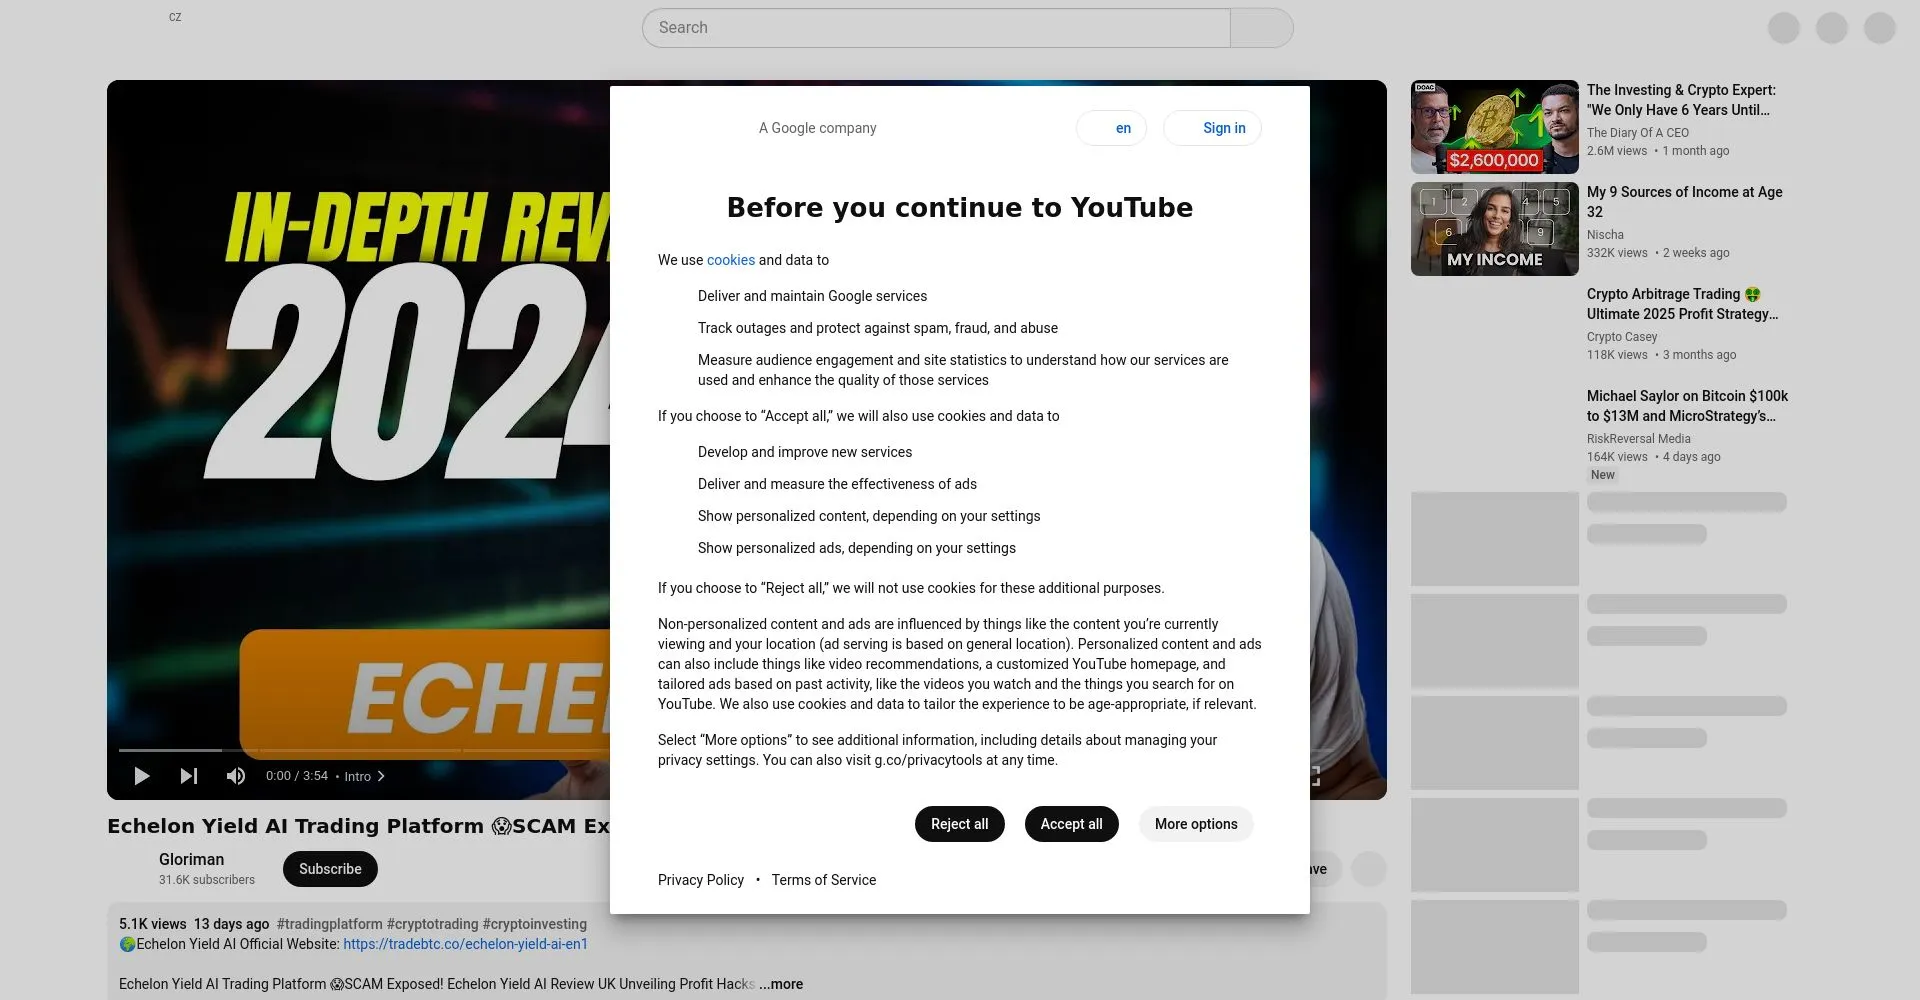Click 'A Google company' text in dialog
The image size is (1920, 1000).
pyautogui.click(x=817, y=128)
